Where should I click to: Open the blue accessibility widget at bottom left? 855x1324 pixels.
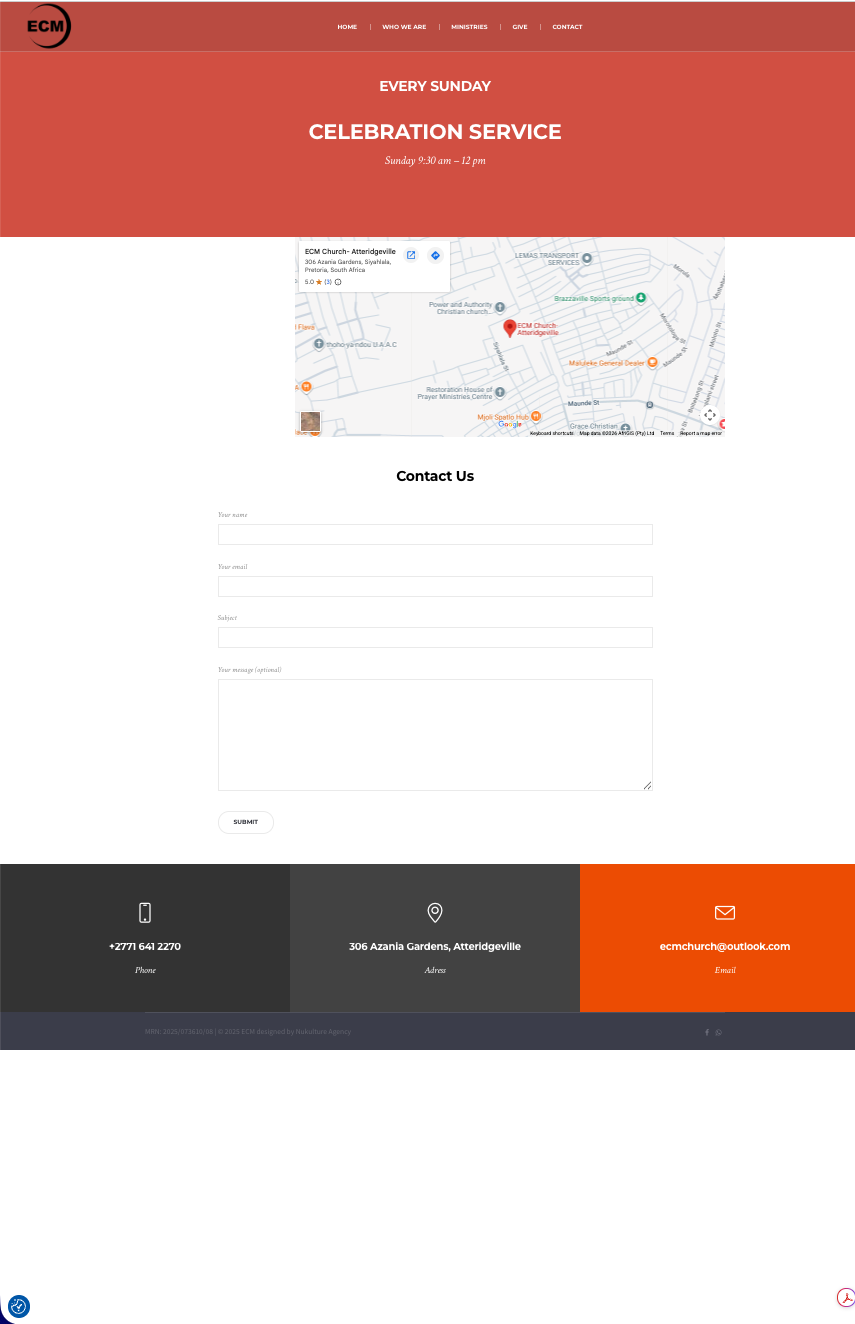click(18, 1306)
